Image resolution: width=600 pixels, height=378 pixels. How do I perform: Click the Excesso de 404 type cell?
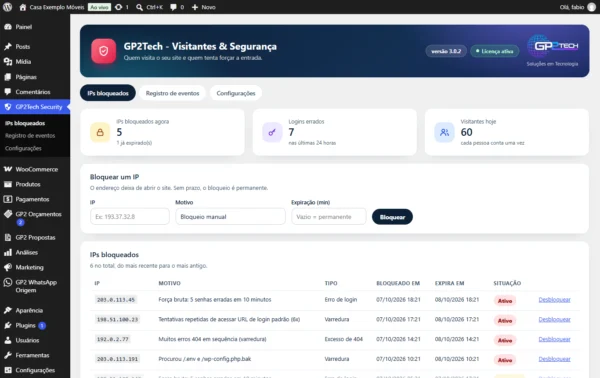[x=344, y=339]
